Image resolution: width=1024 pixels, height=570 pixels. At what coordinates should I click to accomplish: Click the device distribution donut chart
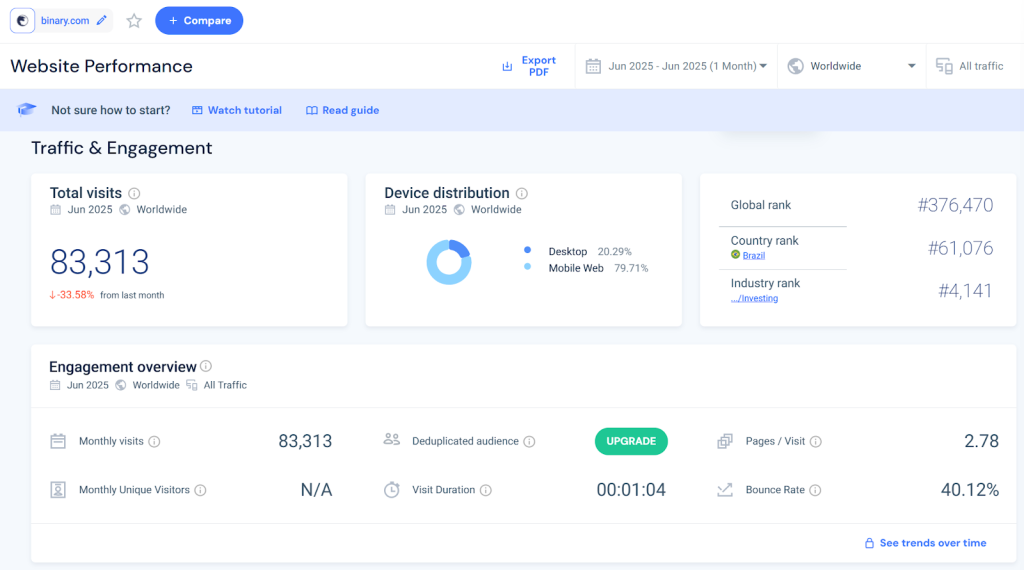[x=449, y=262]
